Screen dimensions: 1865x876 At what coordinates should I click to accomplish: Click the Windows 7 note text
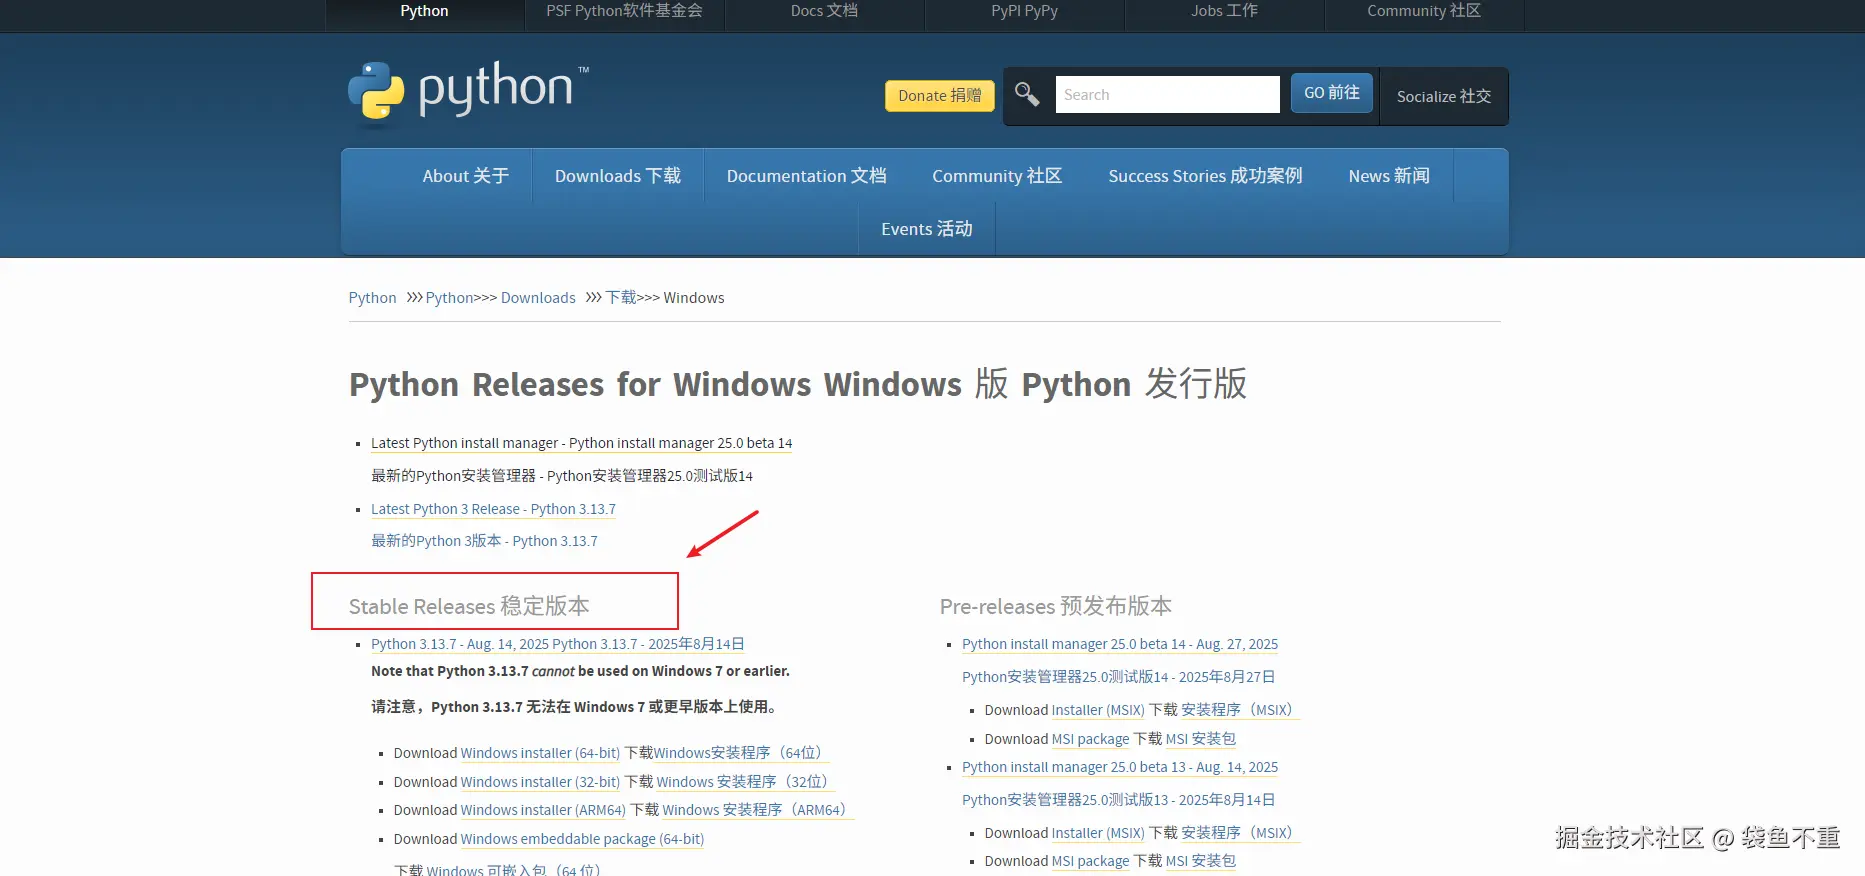tap(580, 671)
